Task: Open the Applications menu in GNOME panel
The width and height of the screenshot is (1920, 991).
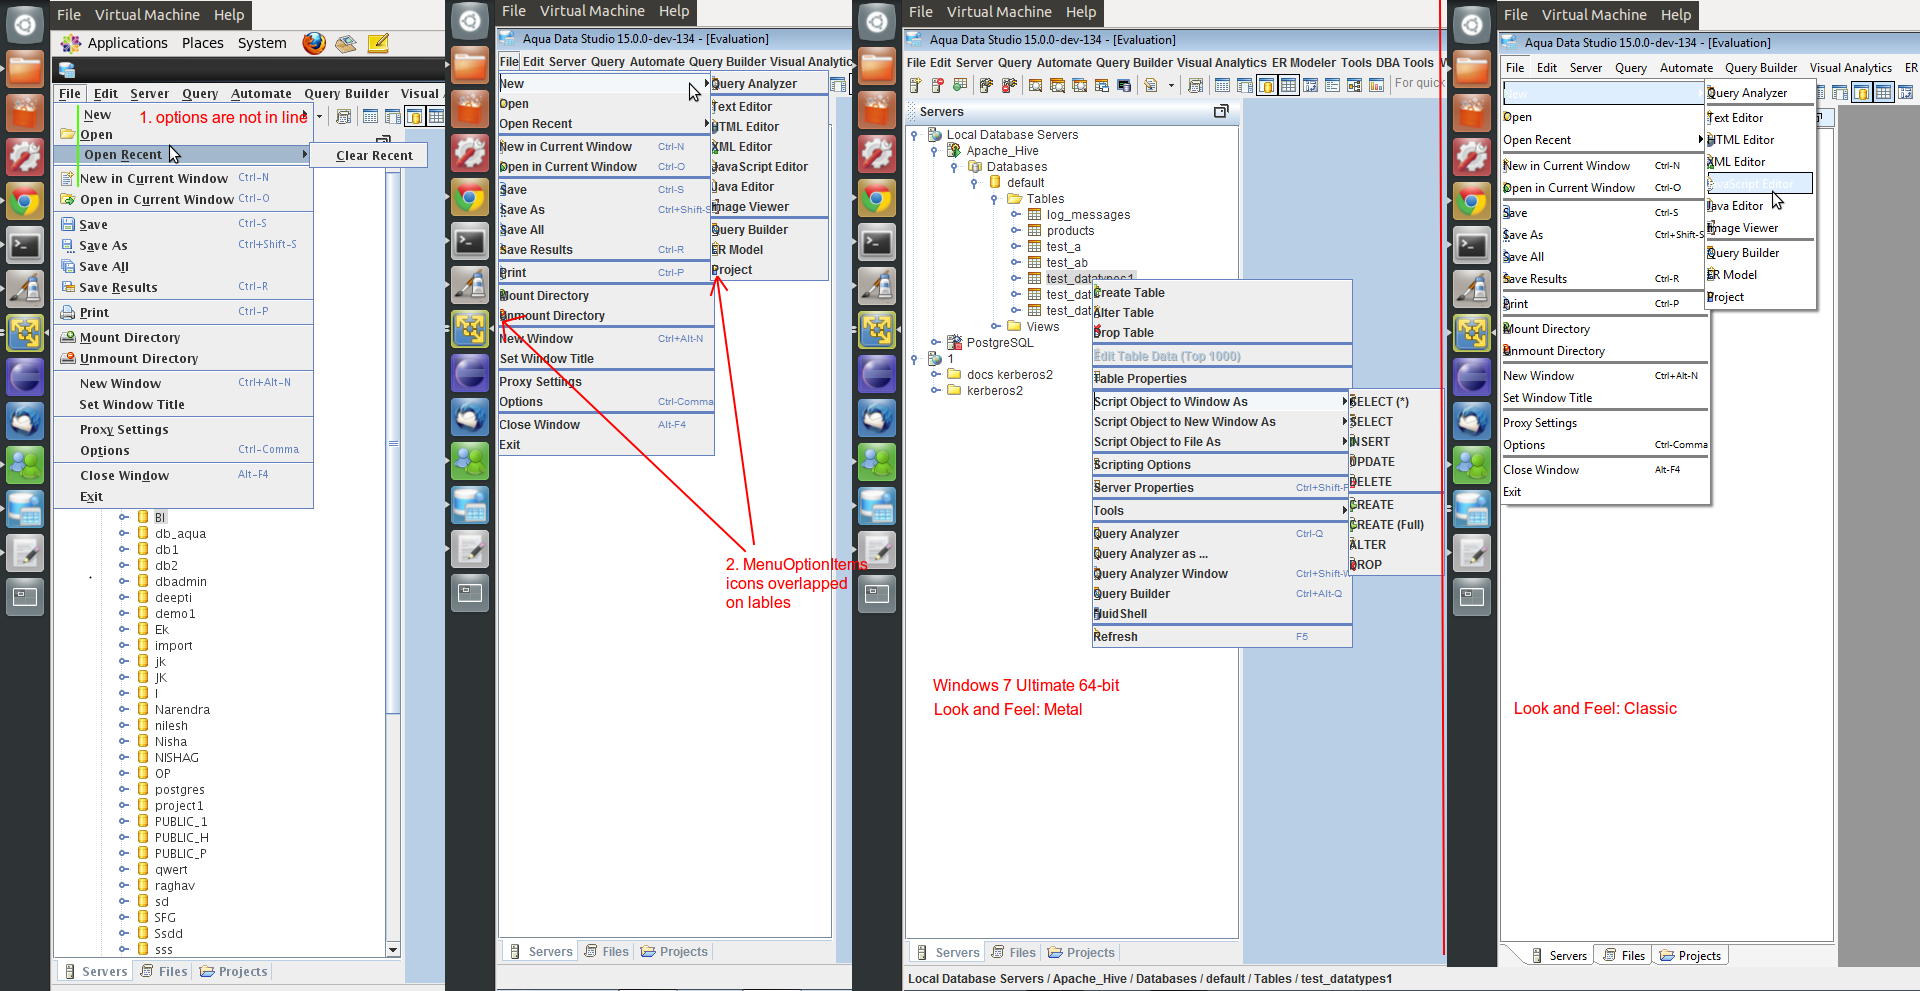Action: [x=127, y=43]
